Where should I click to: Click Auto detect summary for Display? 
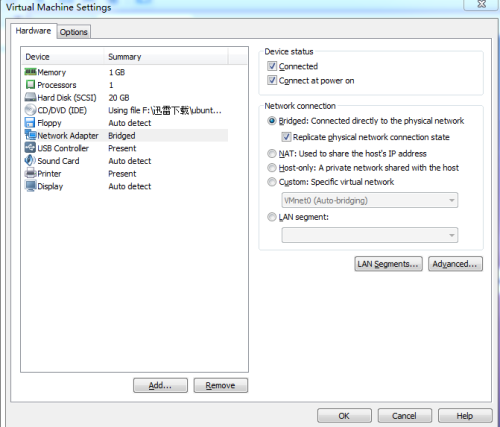point(130,186)
